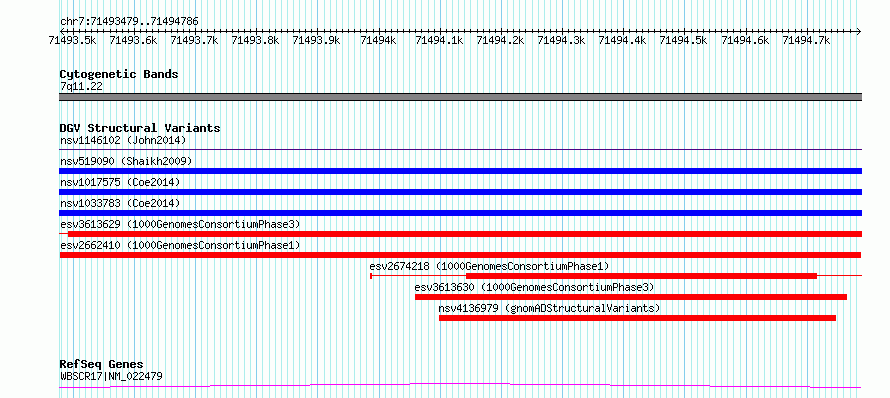Click the chr7:71493479..71494786 coordinate label
This screenshot has height=398, width=890.
pyautogui.click(x=129, y=22)
